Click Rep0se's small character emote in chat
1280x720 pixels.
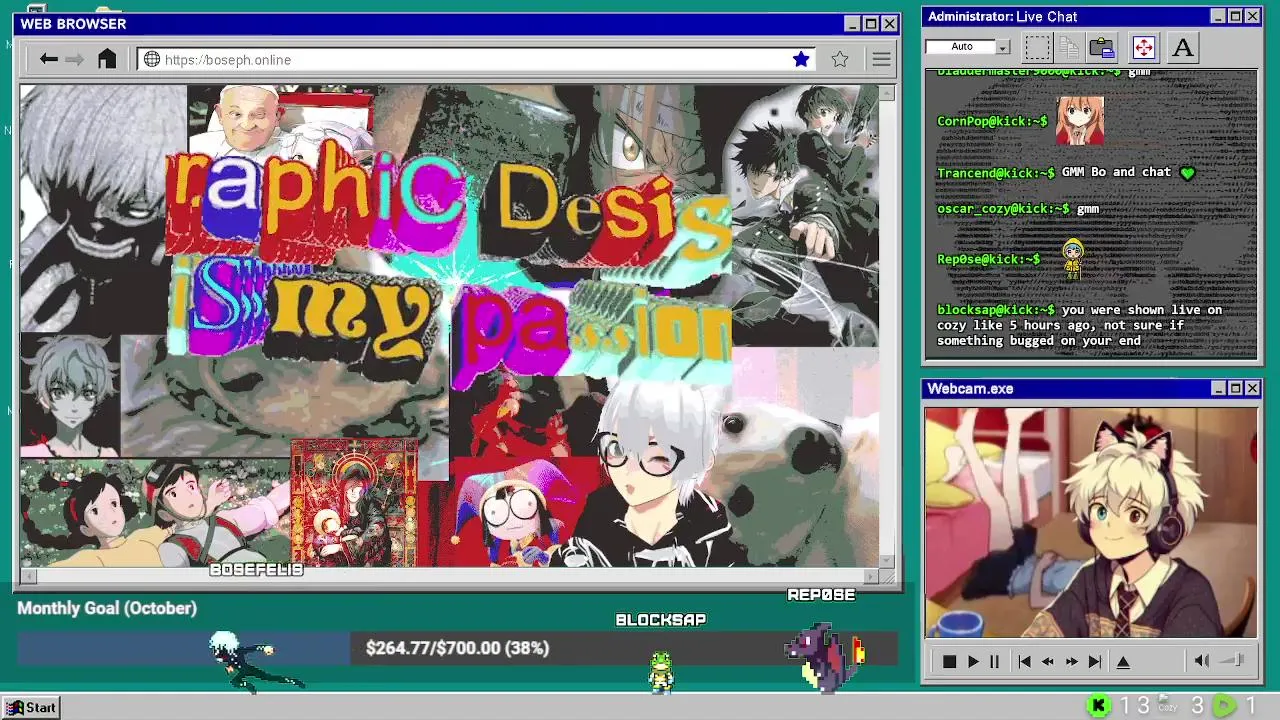[x=1073, y=260]
